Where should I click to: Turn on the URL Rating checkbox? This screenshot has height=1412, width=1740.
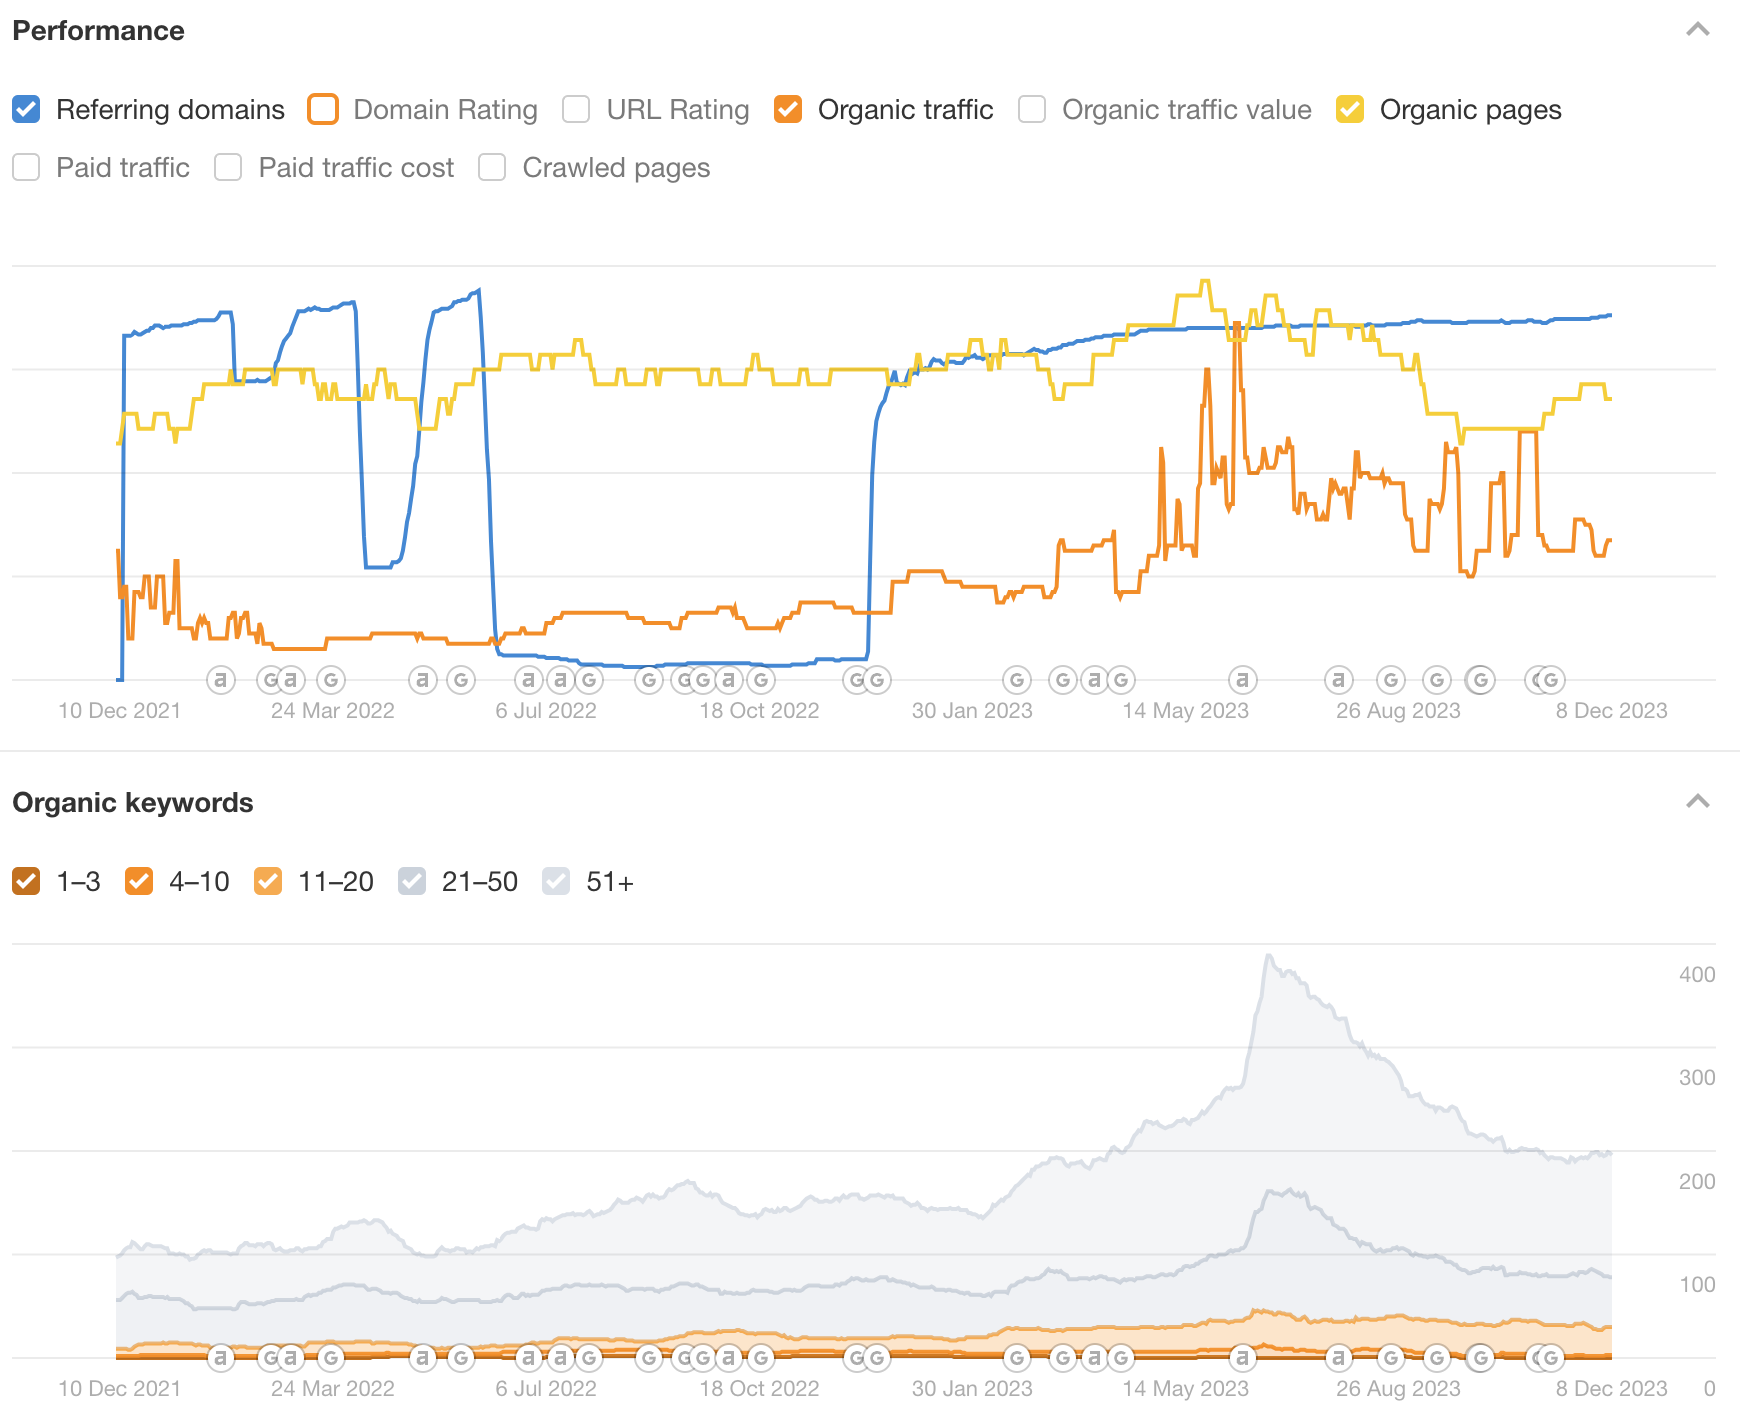(576, 109)
